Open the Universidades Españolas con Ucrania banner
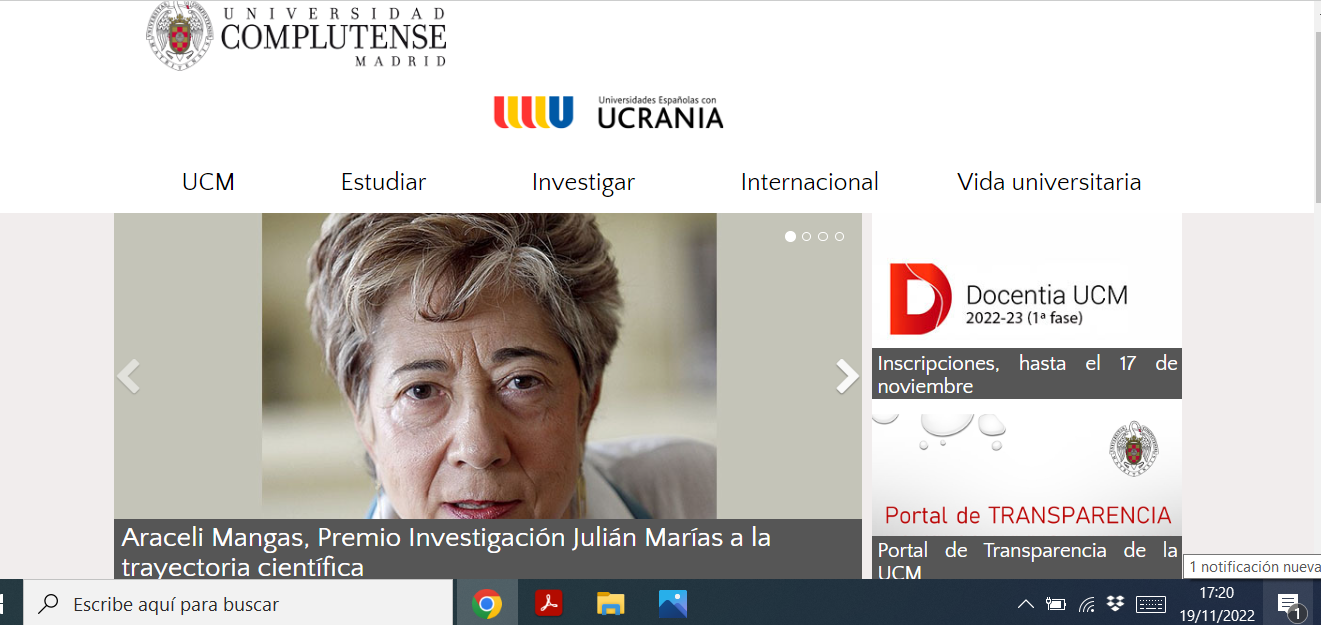The image size is (1321, 625). pos(608,113)
